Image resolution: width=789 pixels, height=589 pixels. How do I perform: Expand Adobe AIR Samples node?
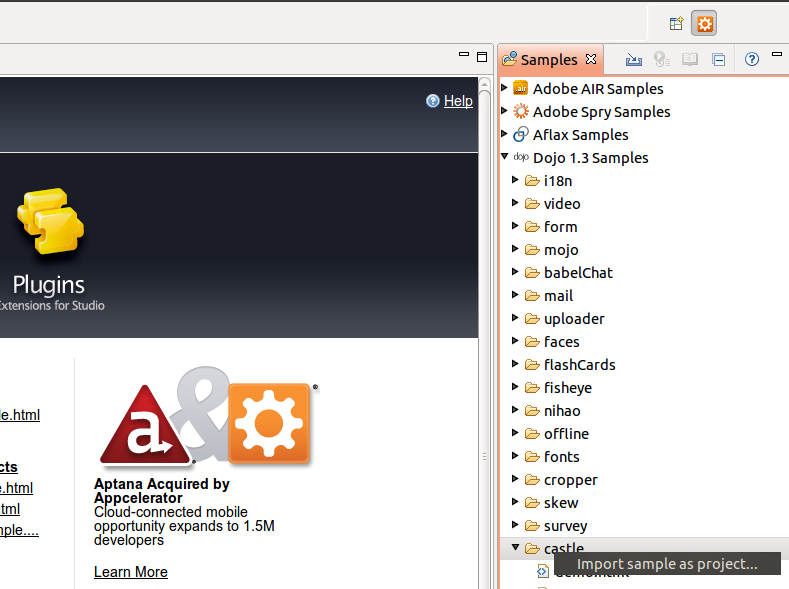tap(504, 88)
